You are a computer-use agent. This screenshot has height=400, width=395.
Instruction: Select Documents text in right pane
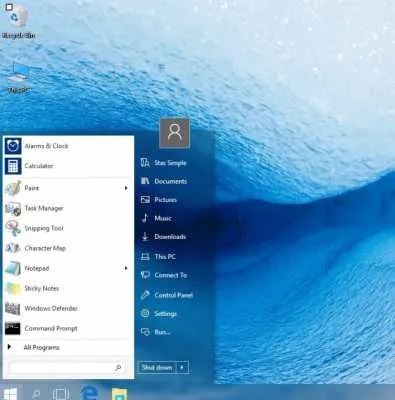(x=171, y=181)
